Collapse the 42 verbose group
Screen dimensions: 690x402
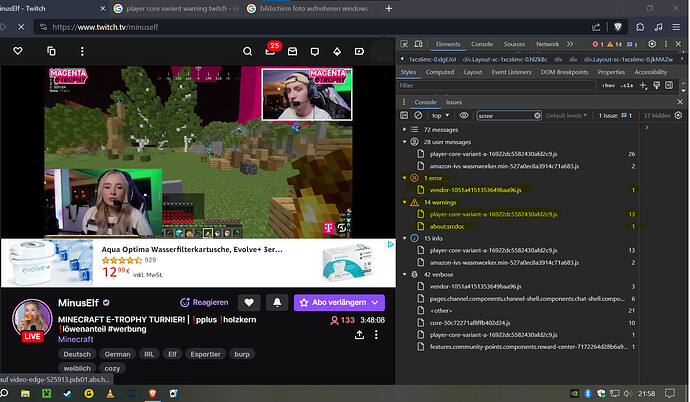pyautogui.click(x=404, y=274)
